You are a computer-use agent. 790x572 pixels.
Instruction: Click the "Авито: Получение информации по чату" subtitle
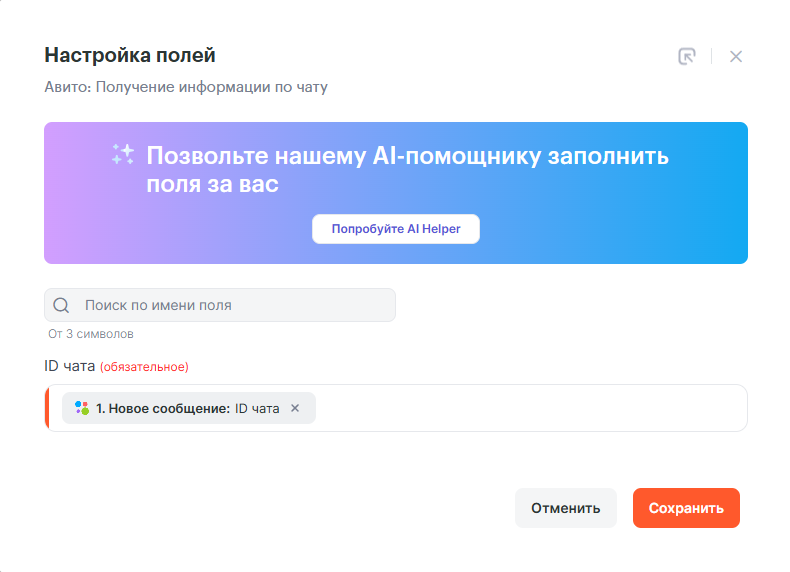pos(186,87)
